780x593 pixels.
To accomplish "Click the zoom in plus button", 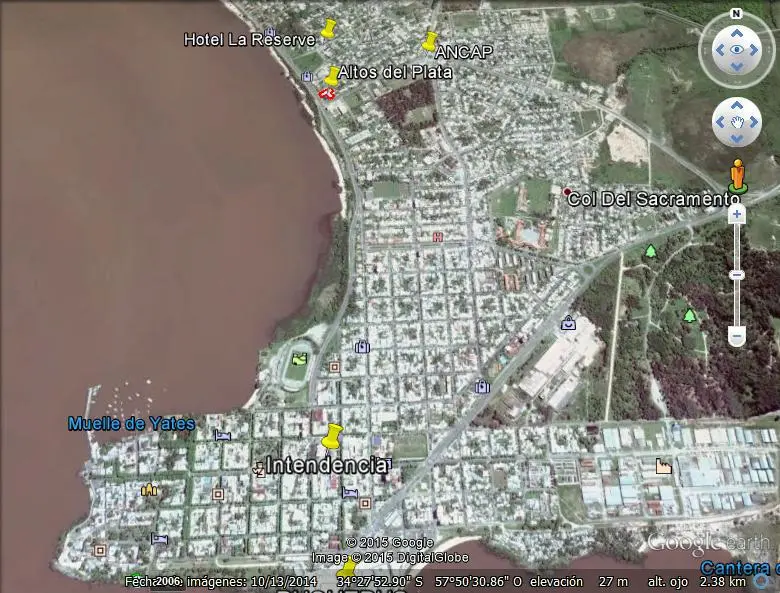I will click(737, 214).
